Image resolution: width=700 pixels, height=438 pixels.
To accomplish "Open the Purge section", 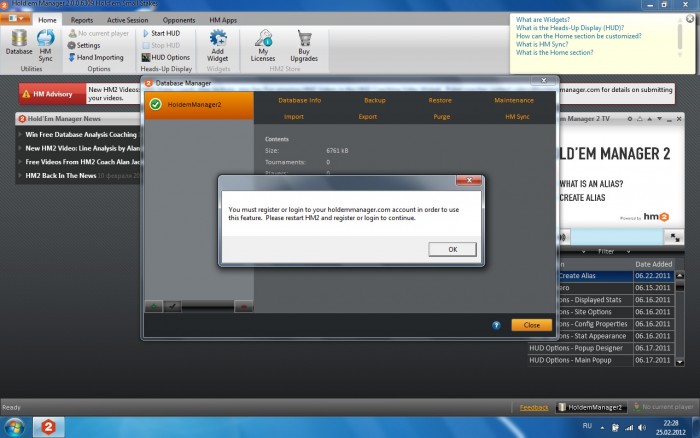I will coord(442,117).
